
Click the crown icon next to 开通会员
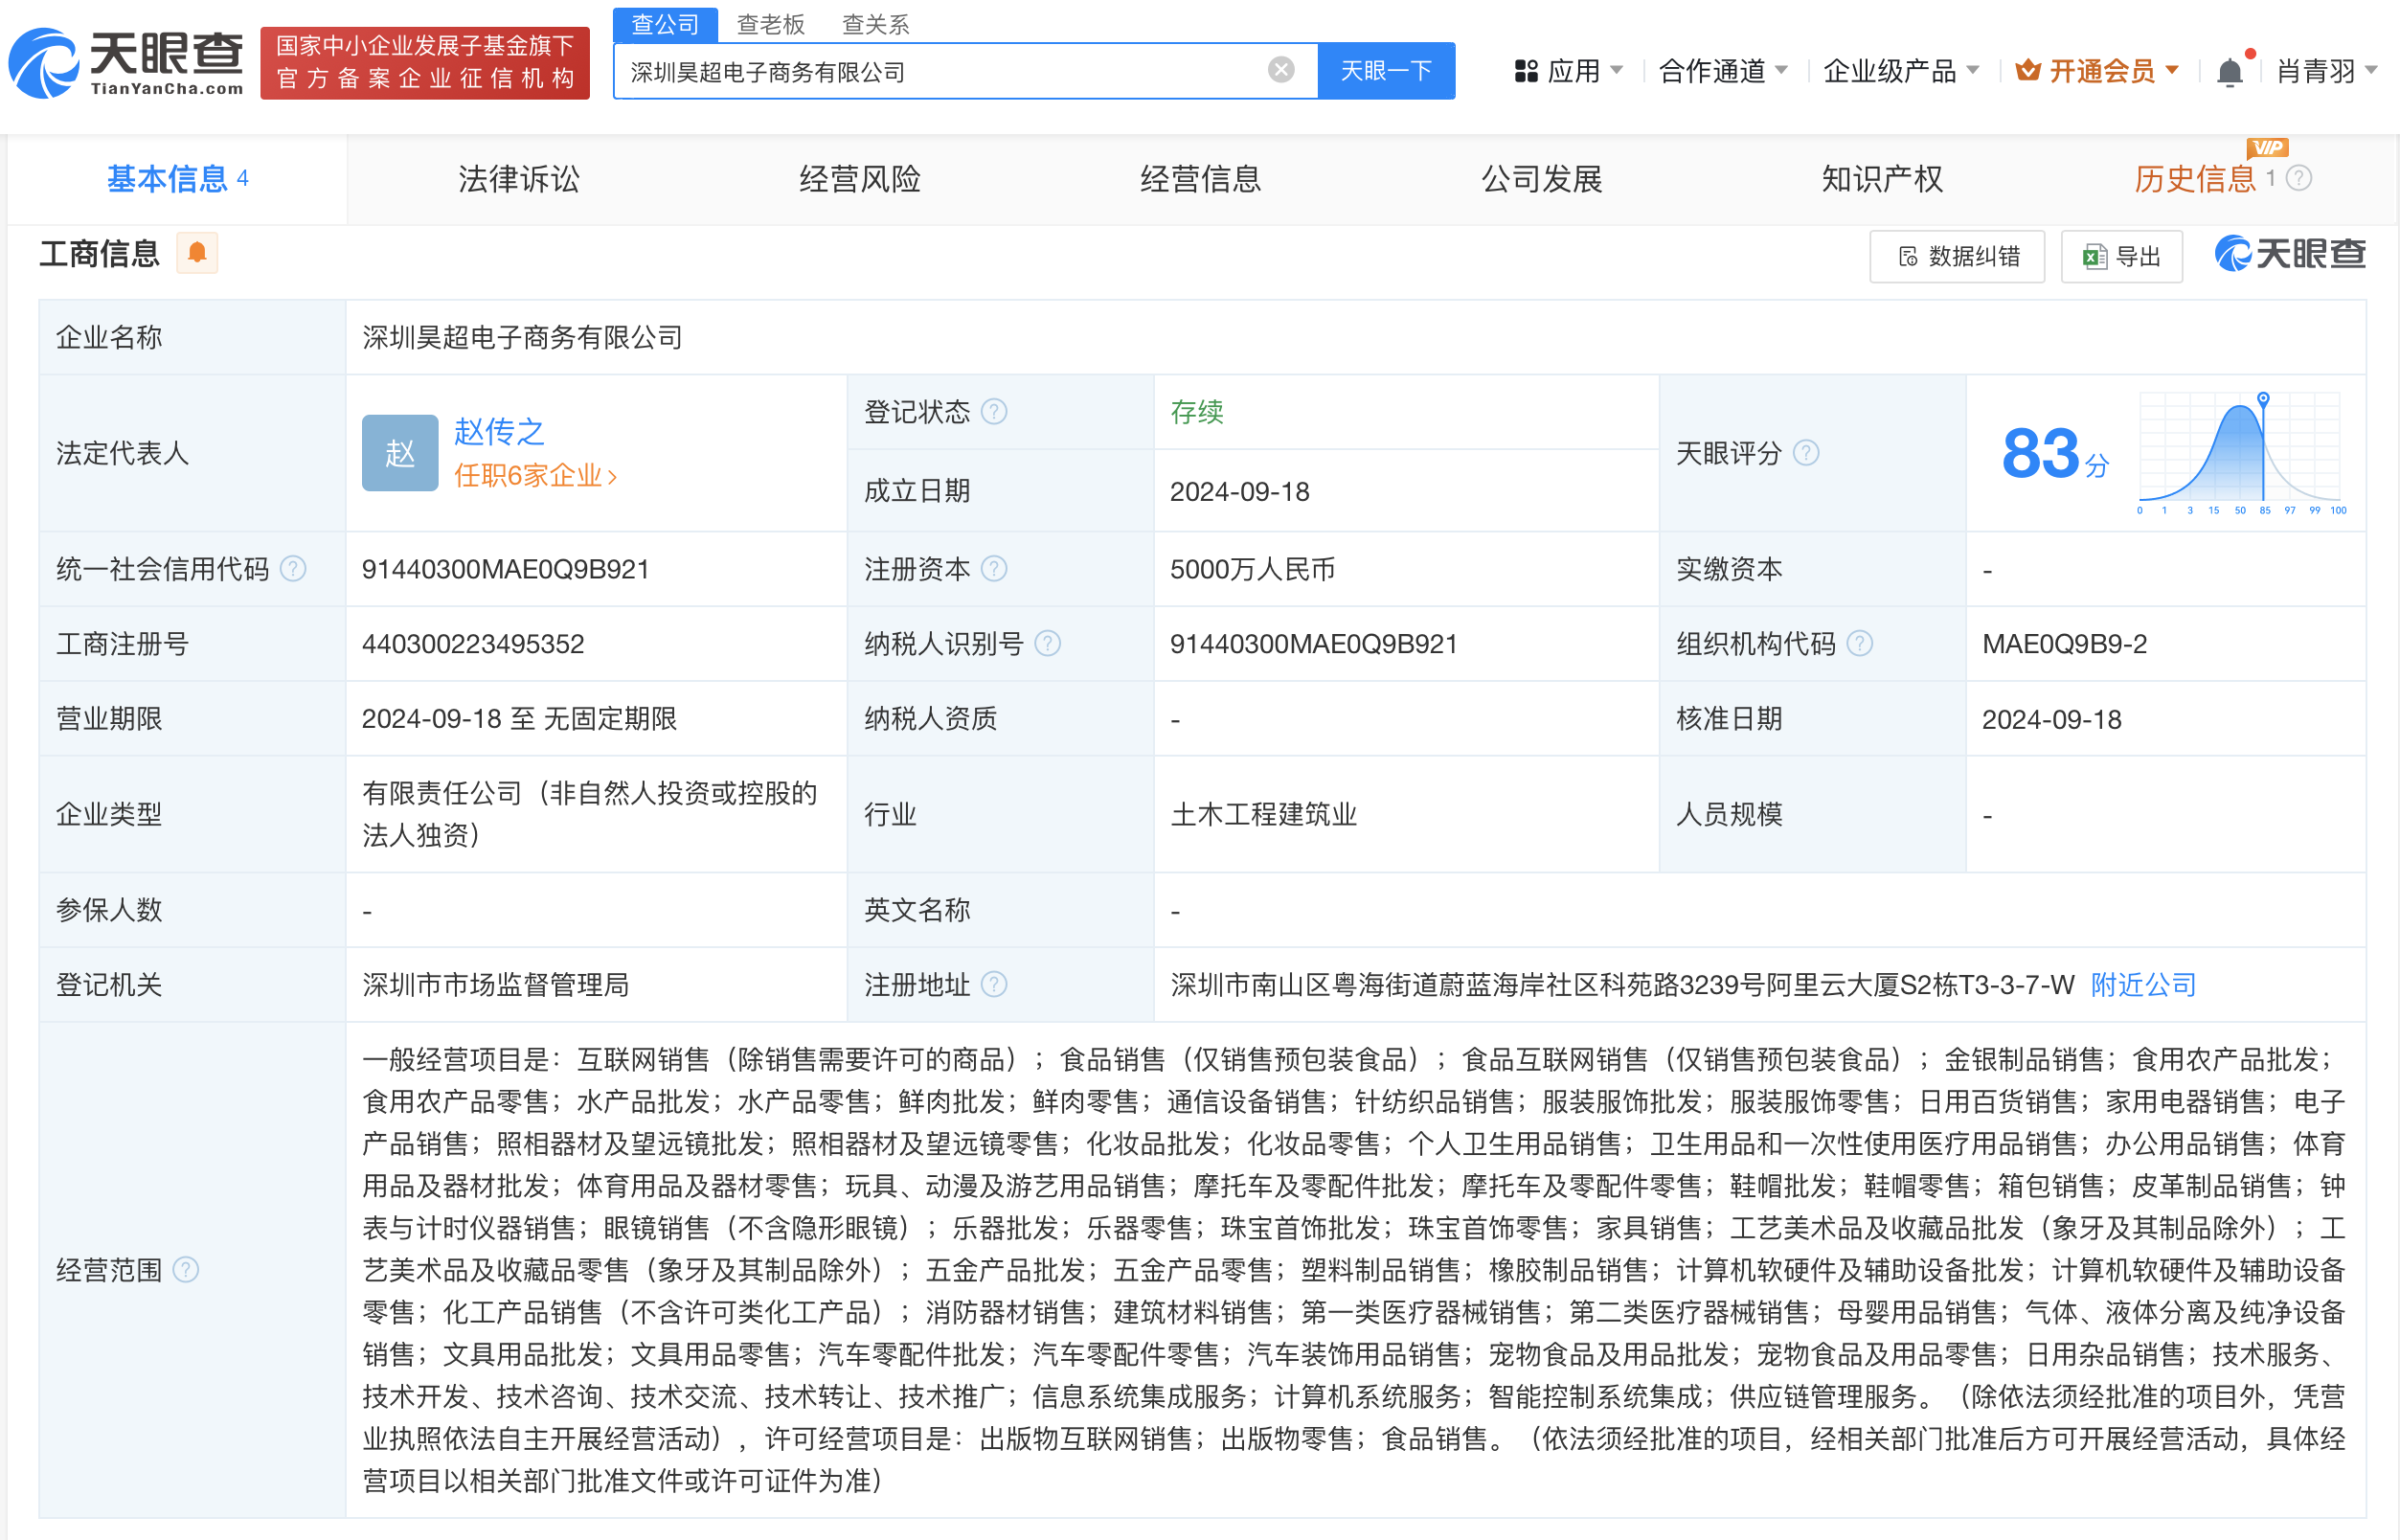[2028, 69]
